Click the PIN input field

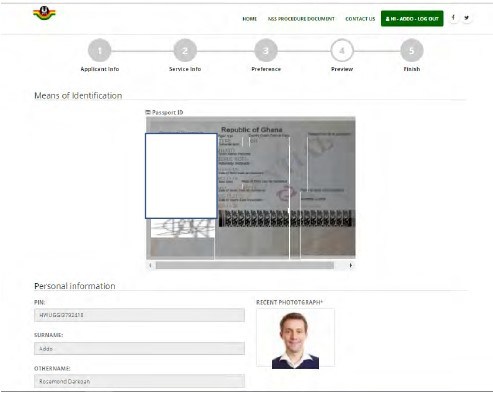pos(139,315)
